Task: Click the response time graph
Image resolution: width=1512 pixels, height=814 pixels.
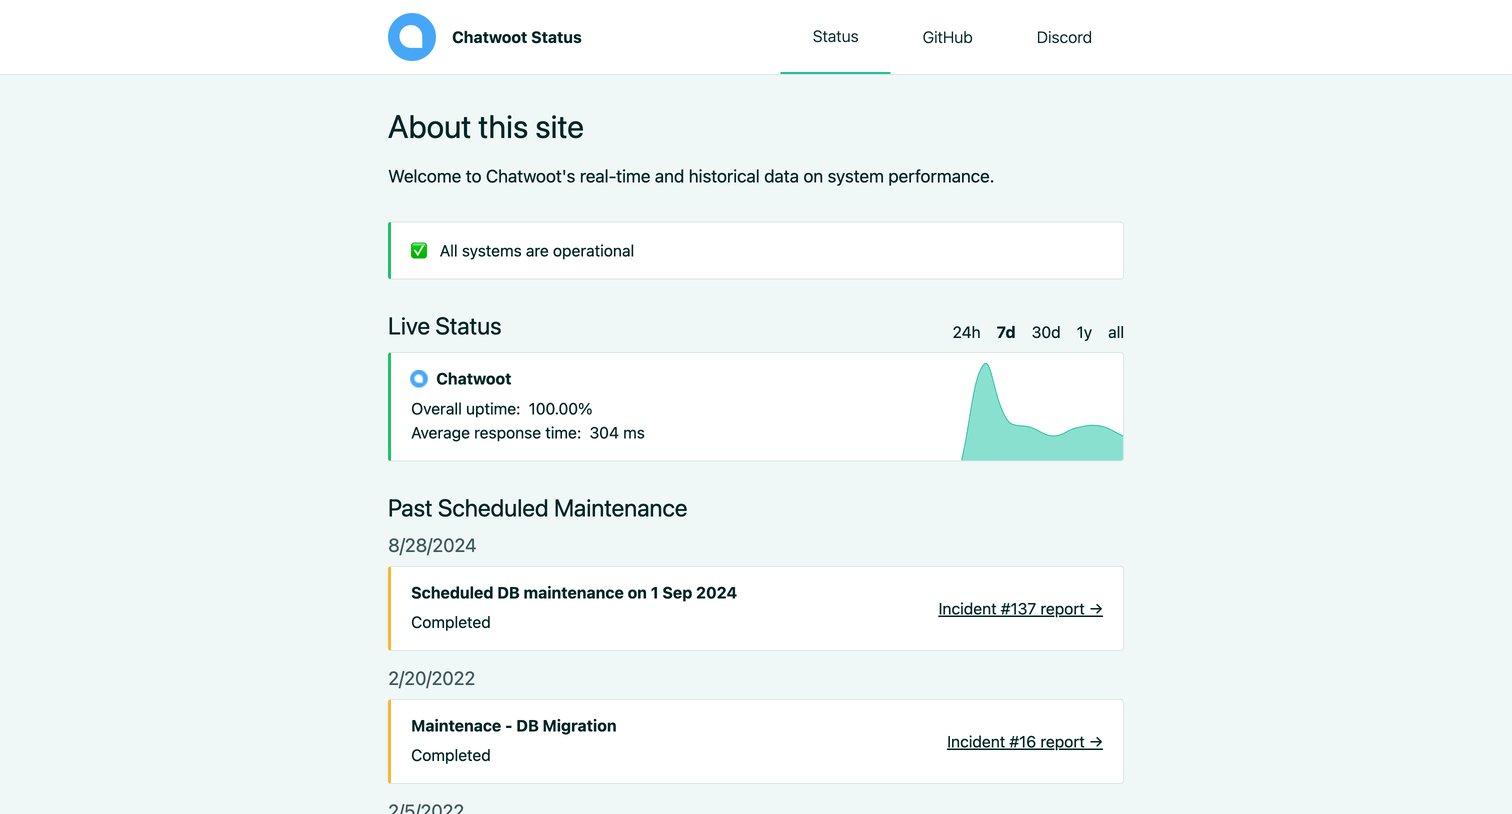Action: pyautogui.click(x=1042, y=411)
